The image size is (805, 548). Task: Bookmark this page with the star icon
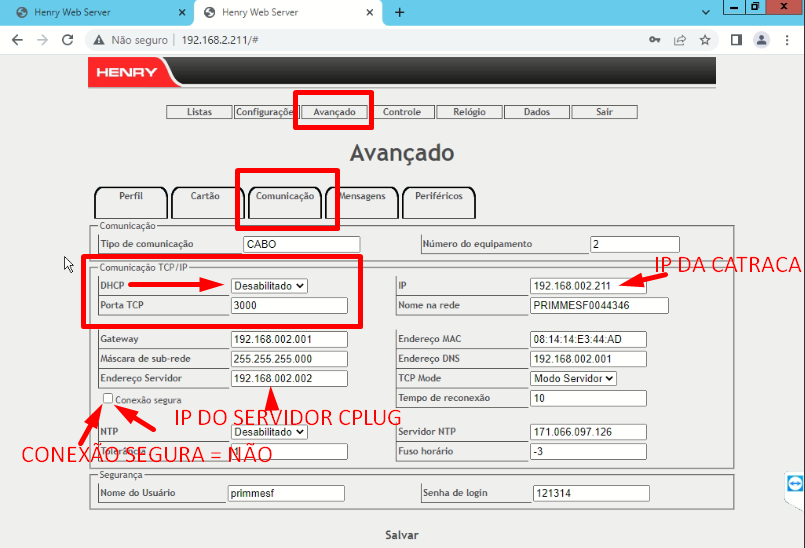point(705,40)
